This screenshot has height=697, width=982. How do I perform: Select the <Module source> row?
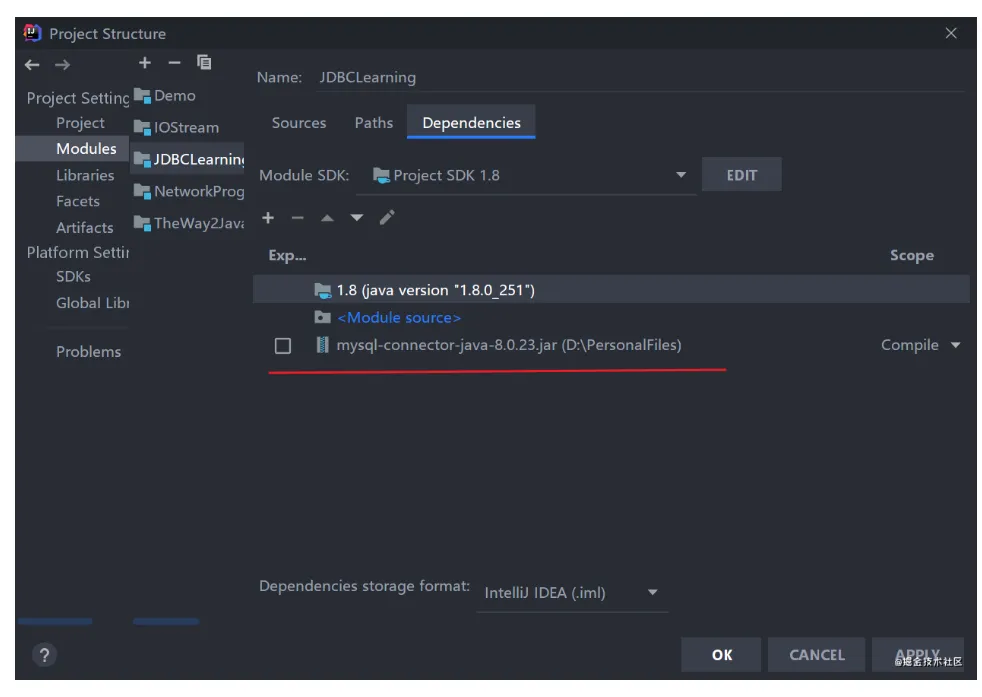click(x=611, y=318)
